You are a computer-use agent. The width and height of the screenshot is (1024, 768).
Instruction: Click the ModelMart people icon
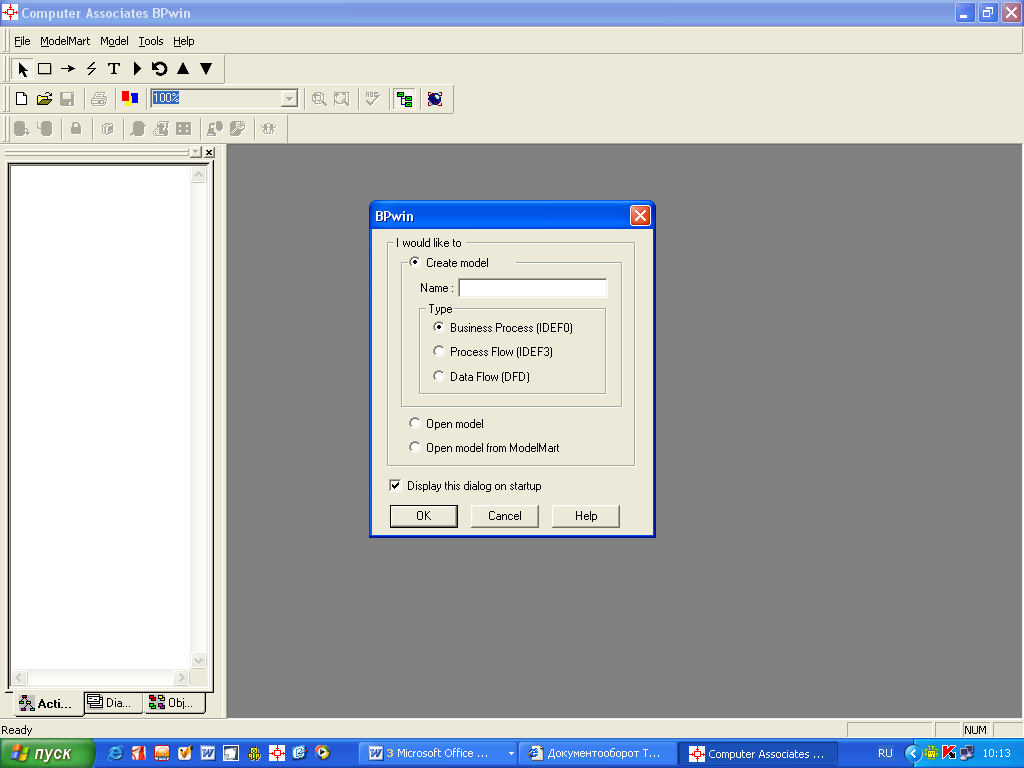coord(269,129)
